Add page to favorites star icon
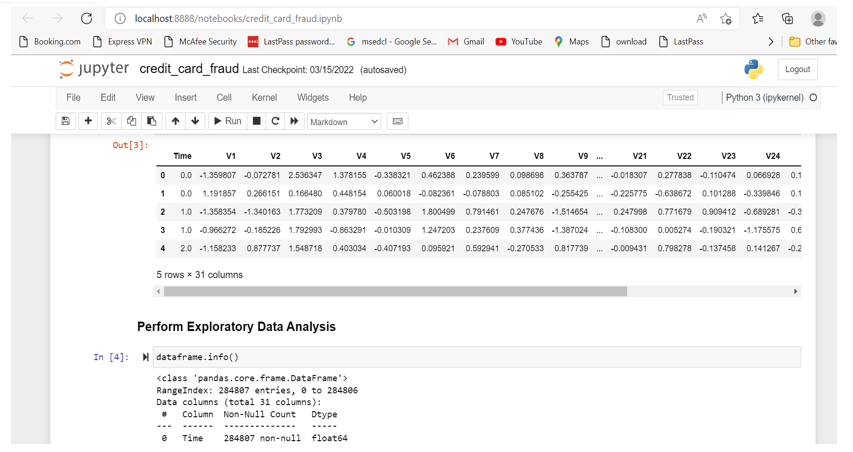This screenshot has height=452, width=853. 726,19
